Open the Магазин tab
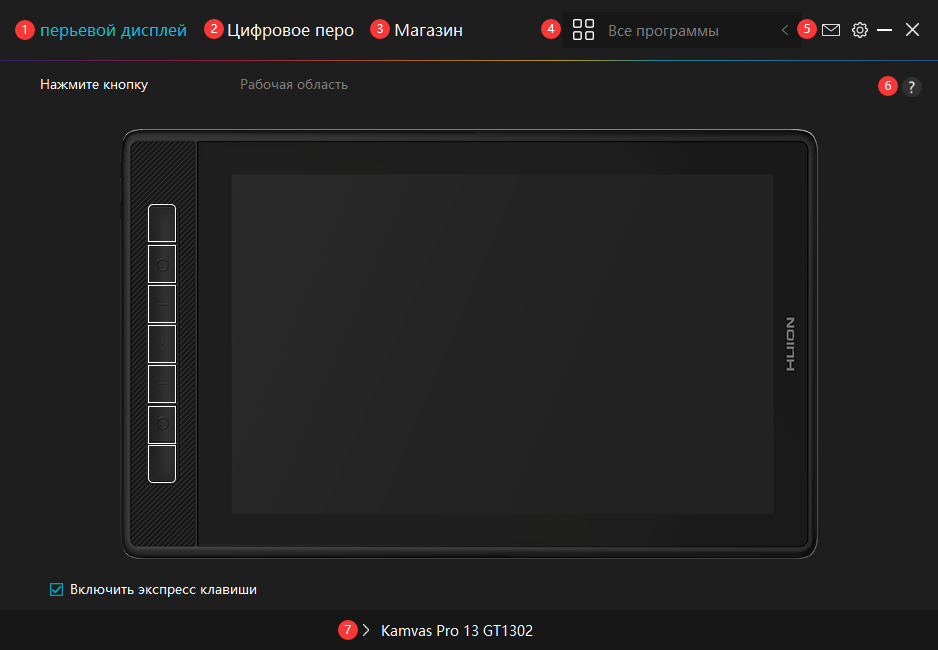The height and width of the screenshot is (650, 938). click(x=428, y=30)
